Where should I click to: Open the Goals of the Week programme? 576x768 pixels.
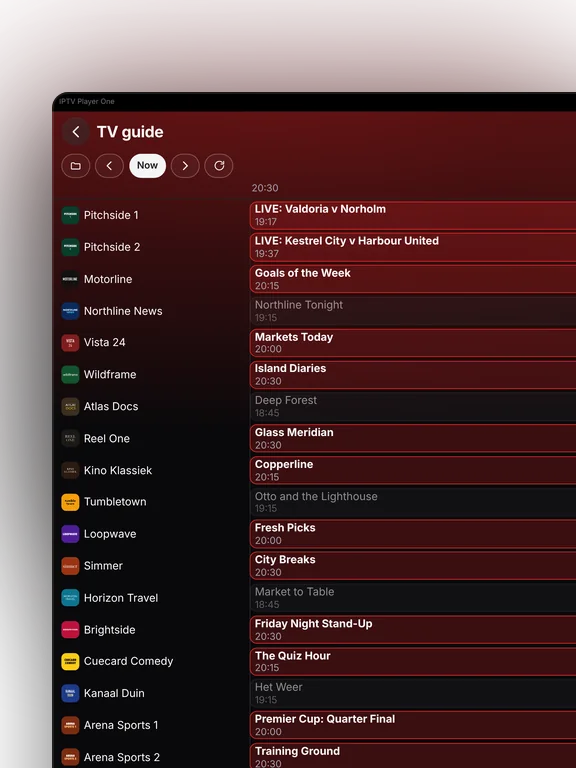tap(413, 279)
